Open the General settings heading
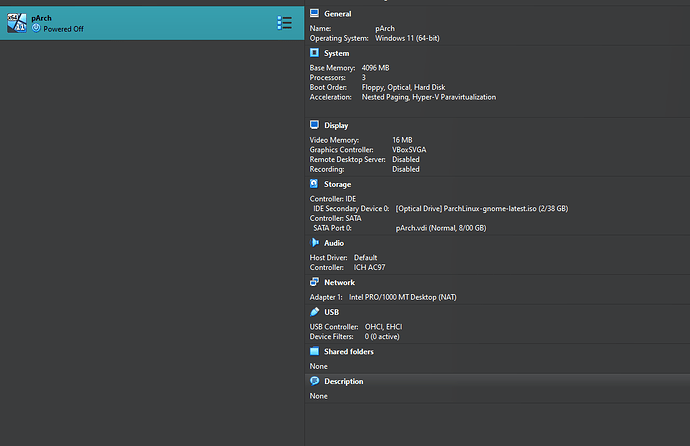The image size is (690, 446). (338, 14)
